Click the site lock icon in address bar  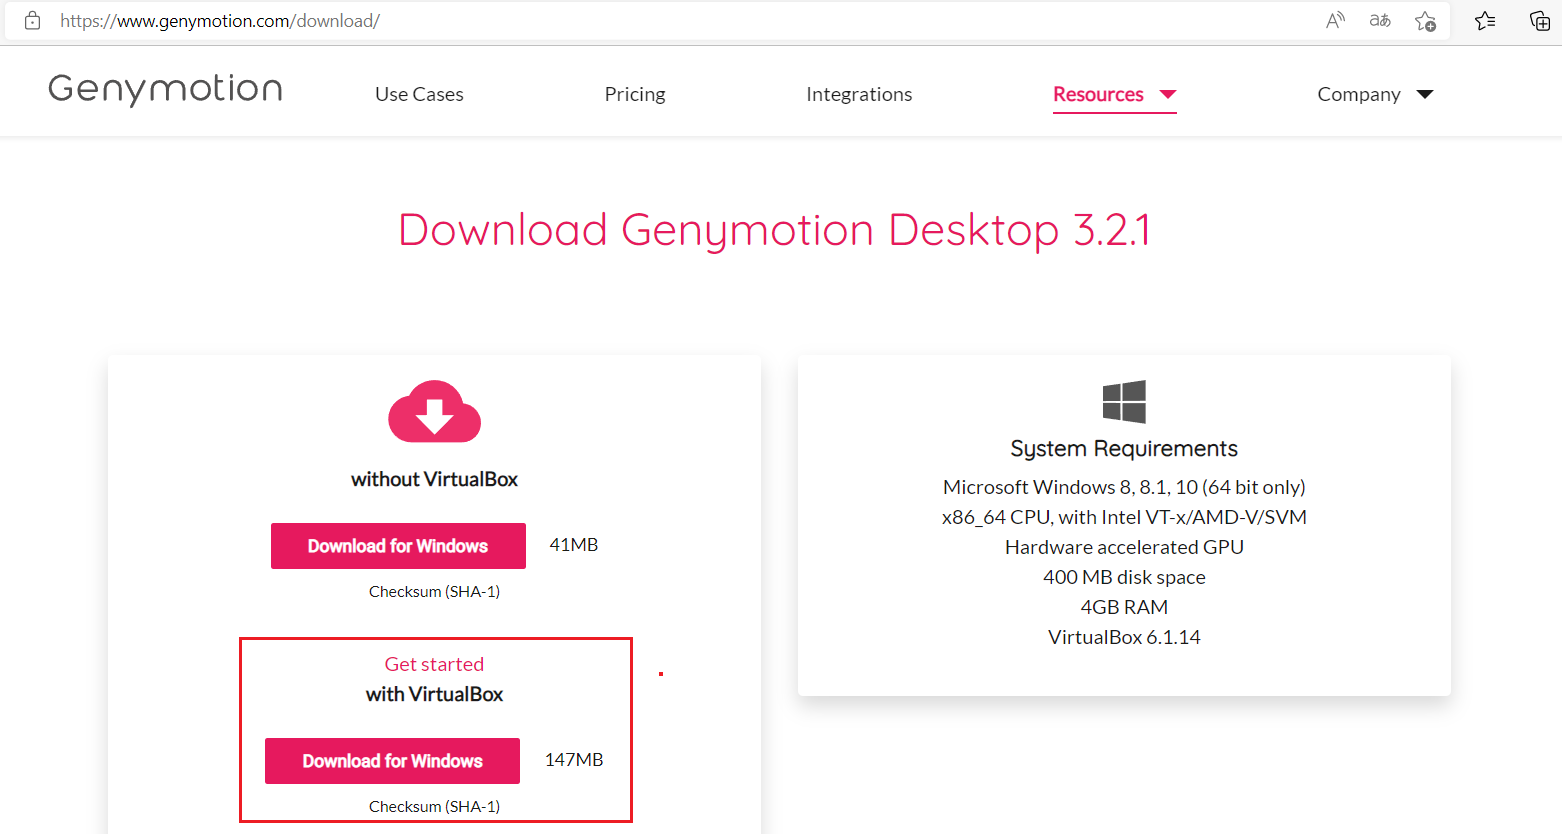32,20
